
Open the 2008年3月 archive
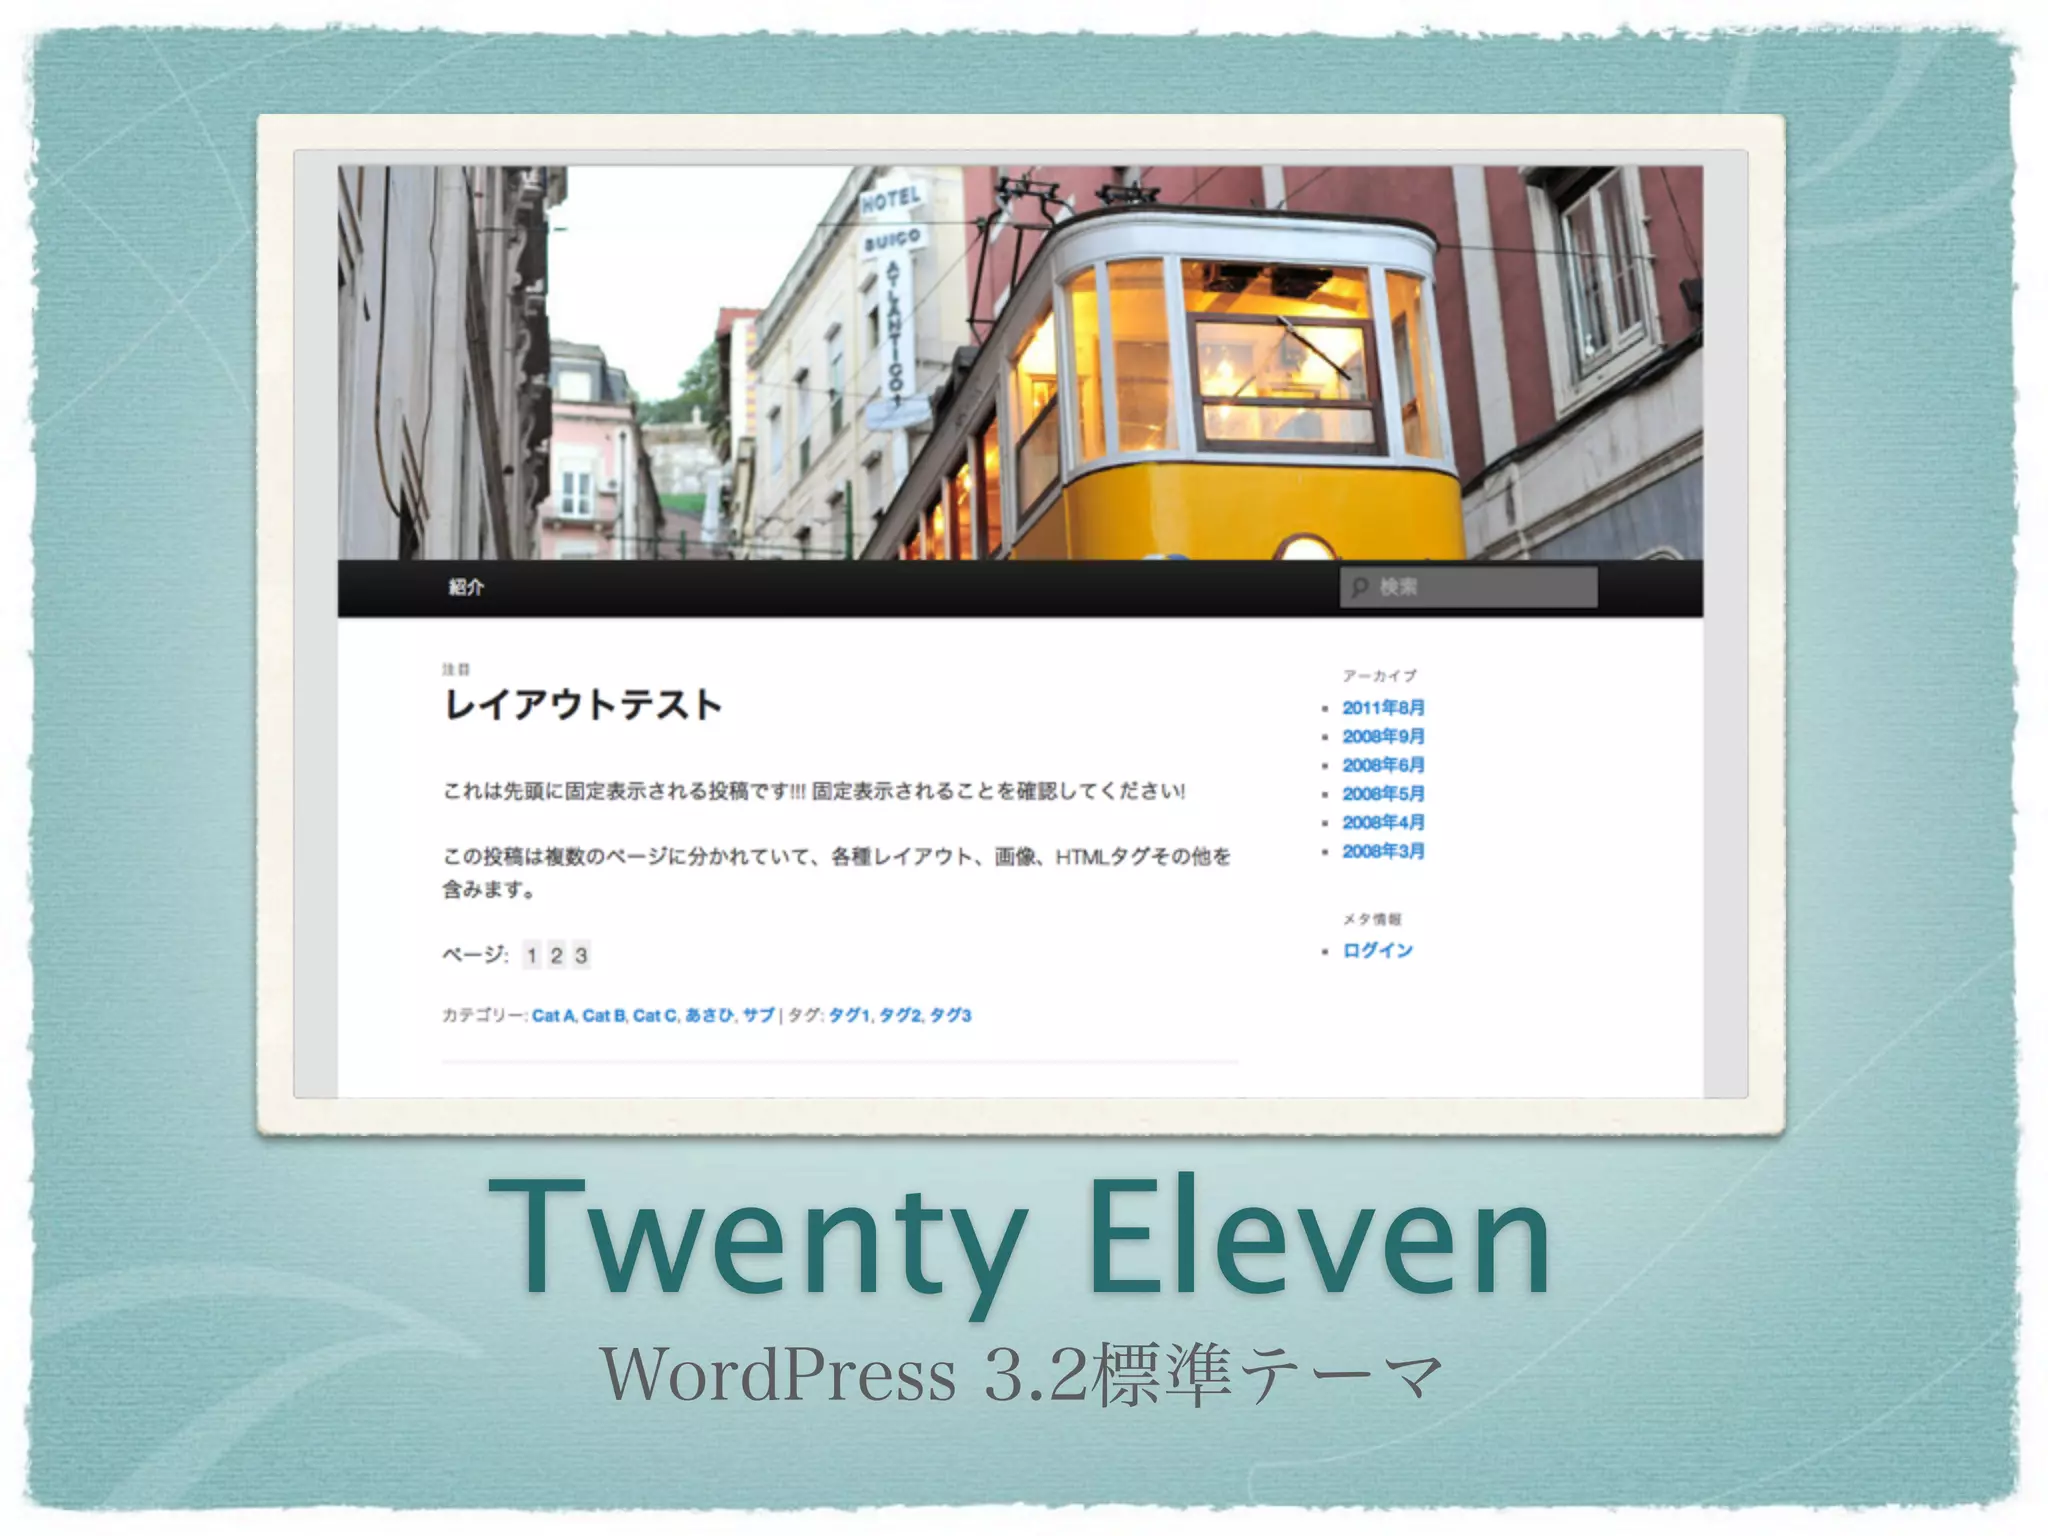click(1383, 851)
